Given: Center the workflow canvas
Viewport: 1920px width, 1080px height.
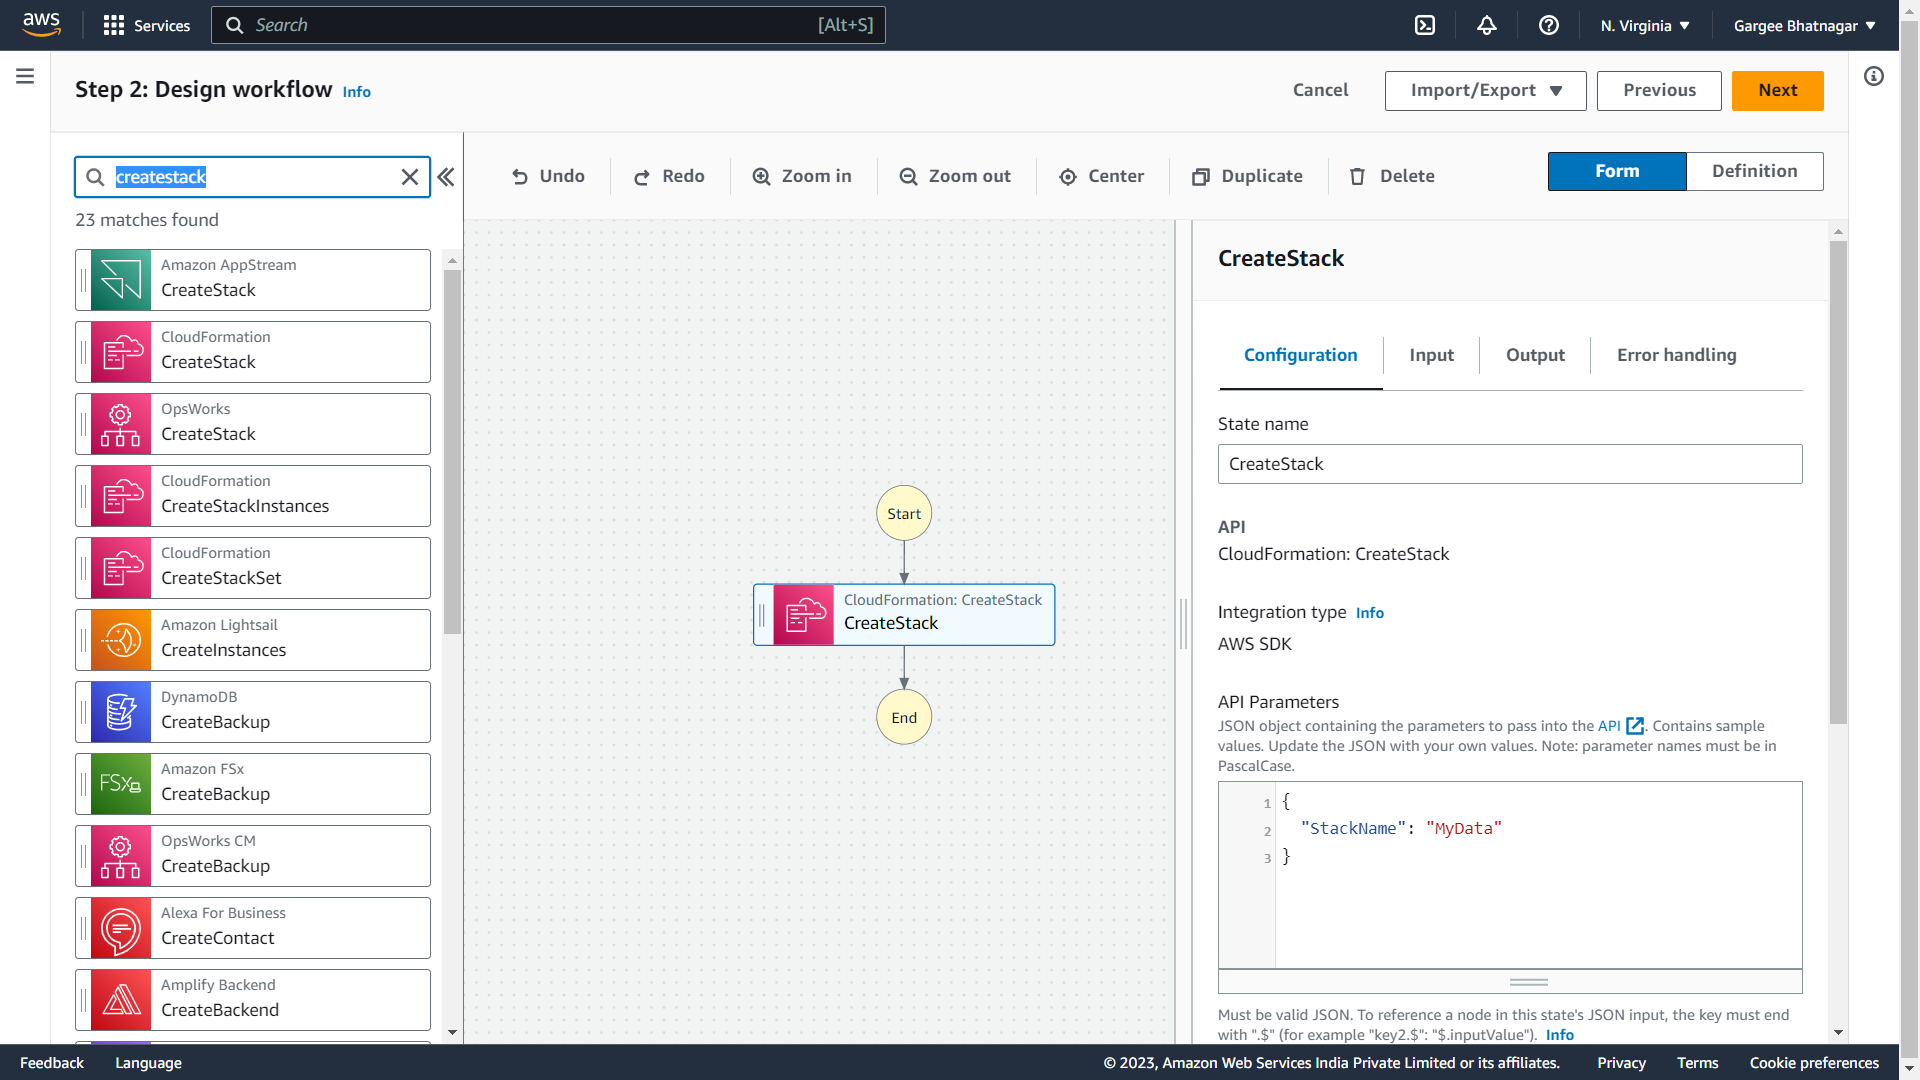Looking at the screenshot, I should point(1101,176).
